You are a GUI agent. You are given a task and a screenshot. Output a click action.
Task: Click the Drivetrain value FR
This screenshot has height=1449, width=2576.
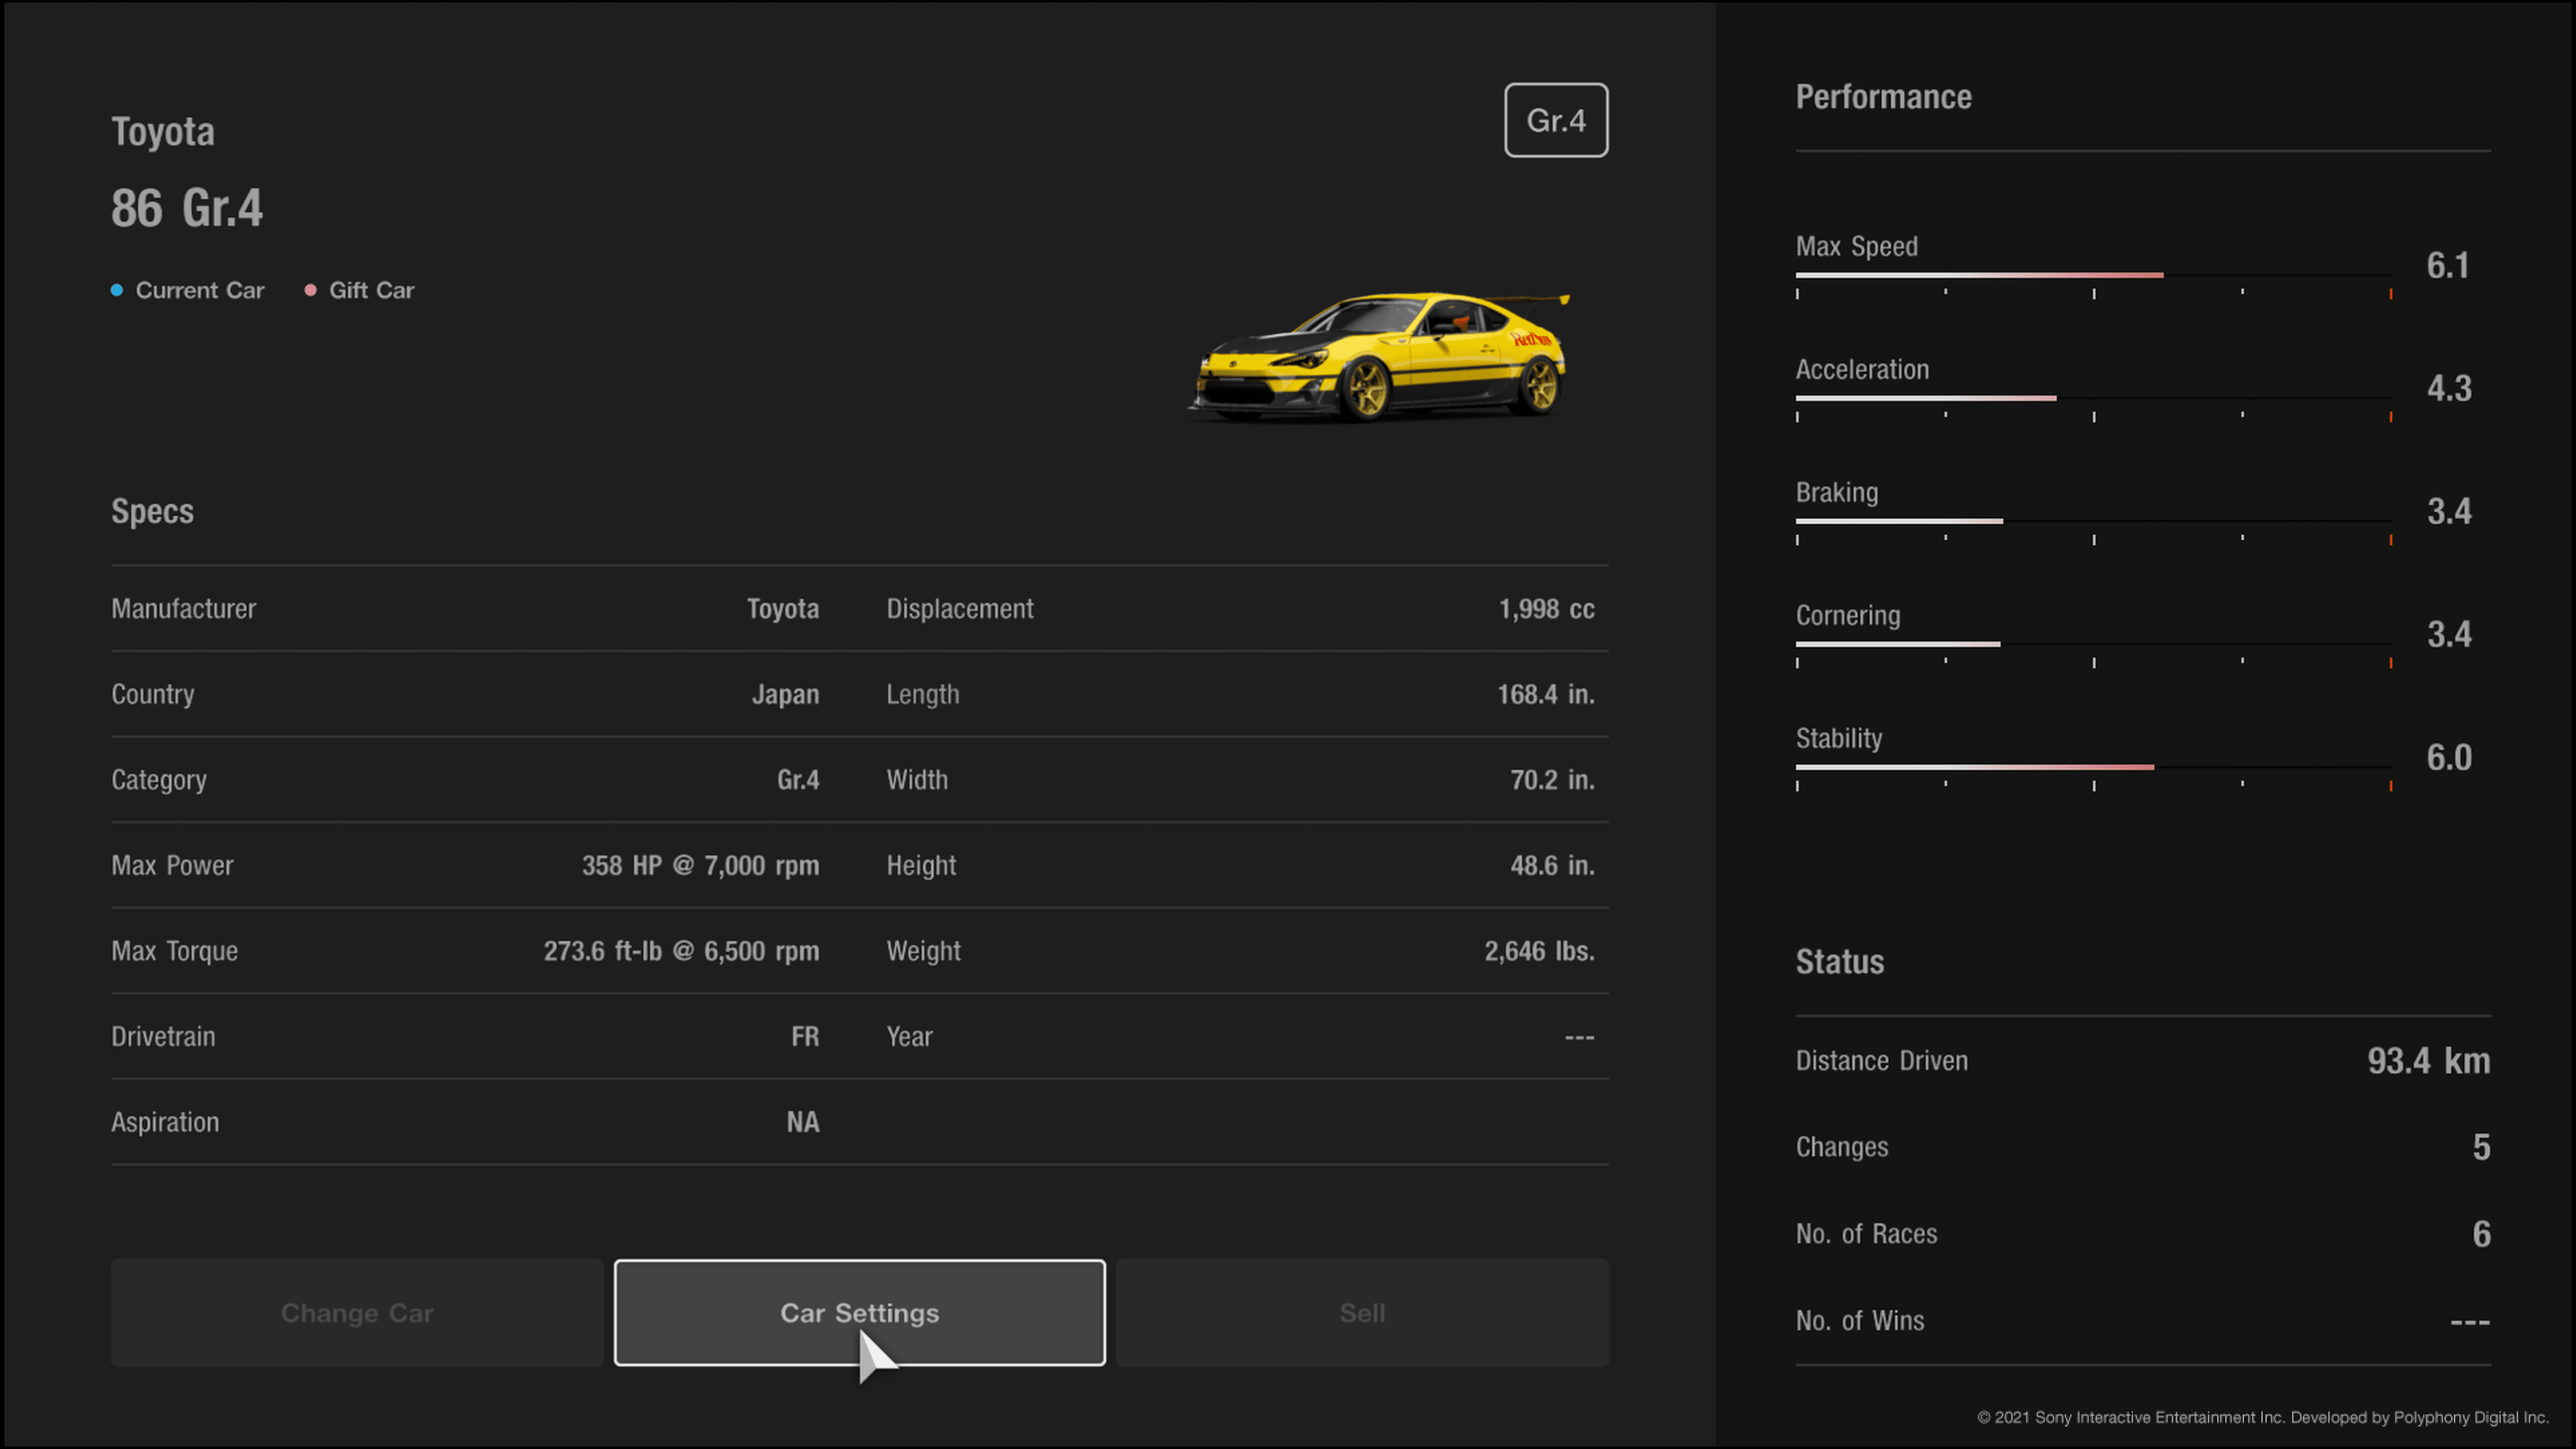[x=805, y=1036]
